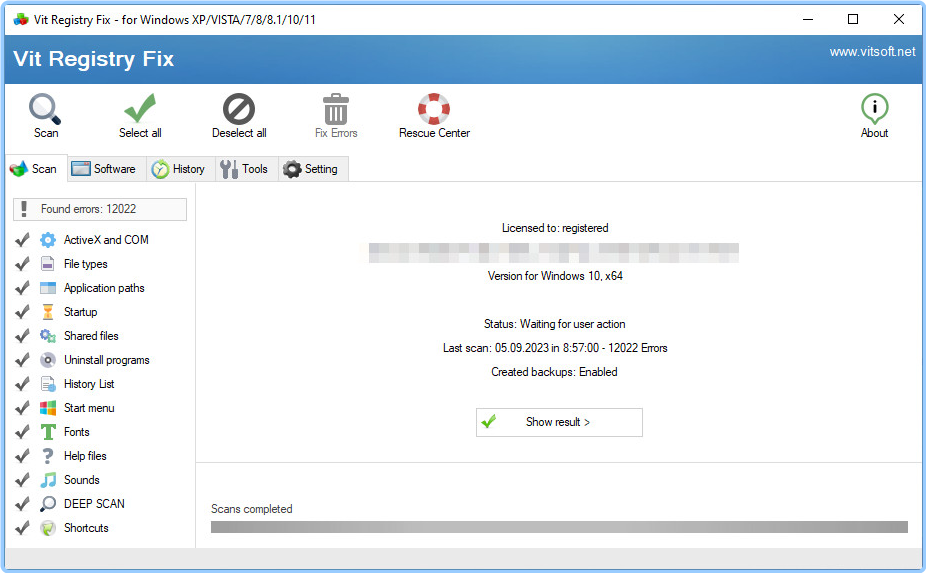Viewport: 926px width, 573px height.
Task: Disable the Shared files scan category
Action: 22,336
